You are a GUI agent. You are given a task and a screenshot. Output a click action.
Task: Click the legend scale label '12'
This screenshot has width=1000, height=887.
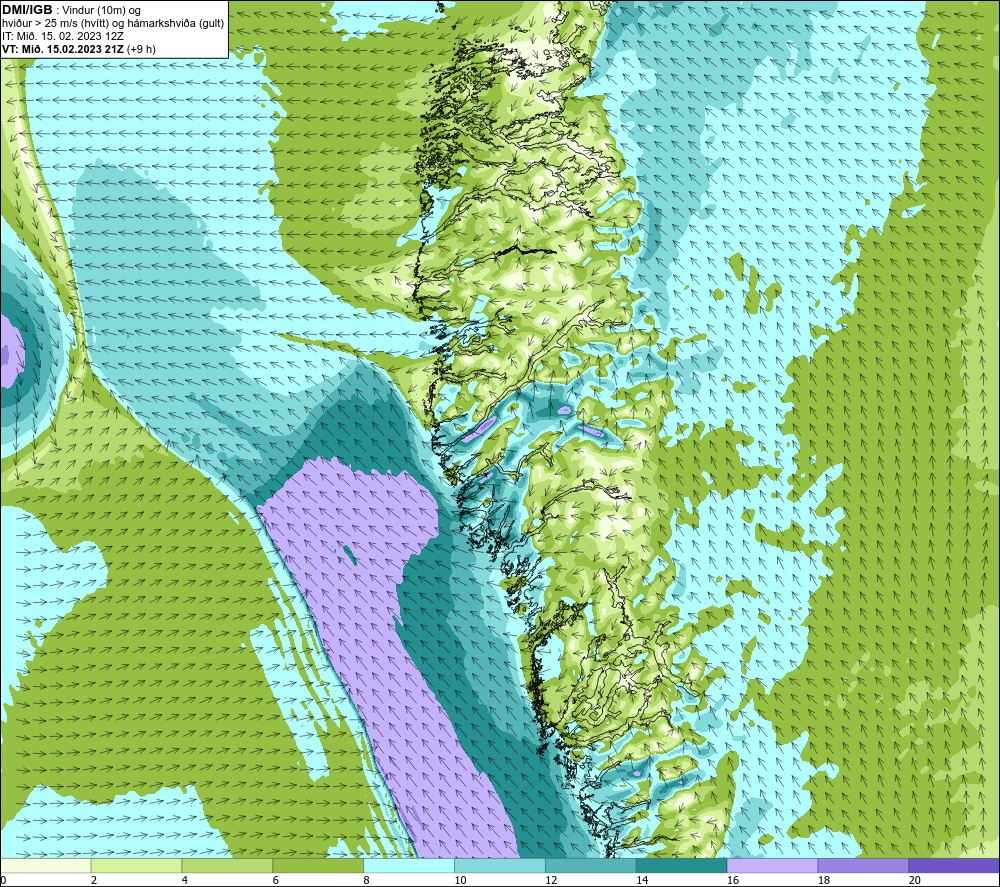coord(551,880)
